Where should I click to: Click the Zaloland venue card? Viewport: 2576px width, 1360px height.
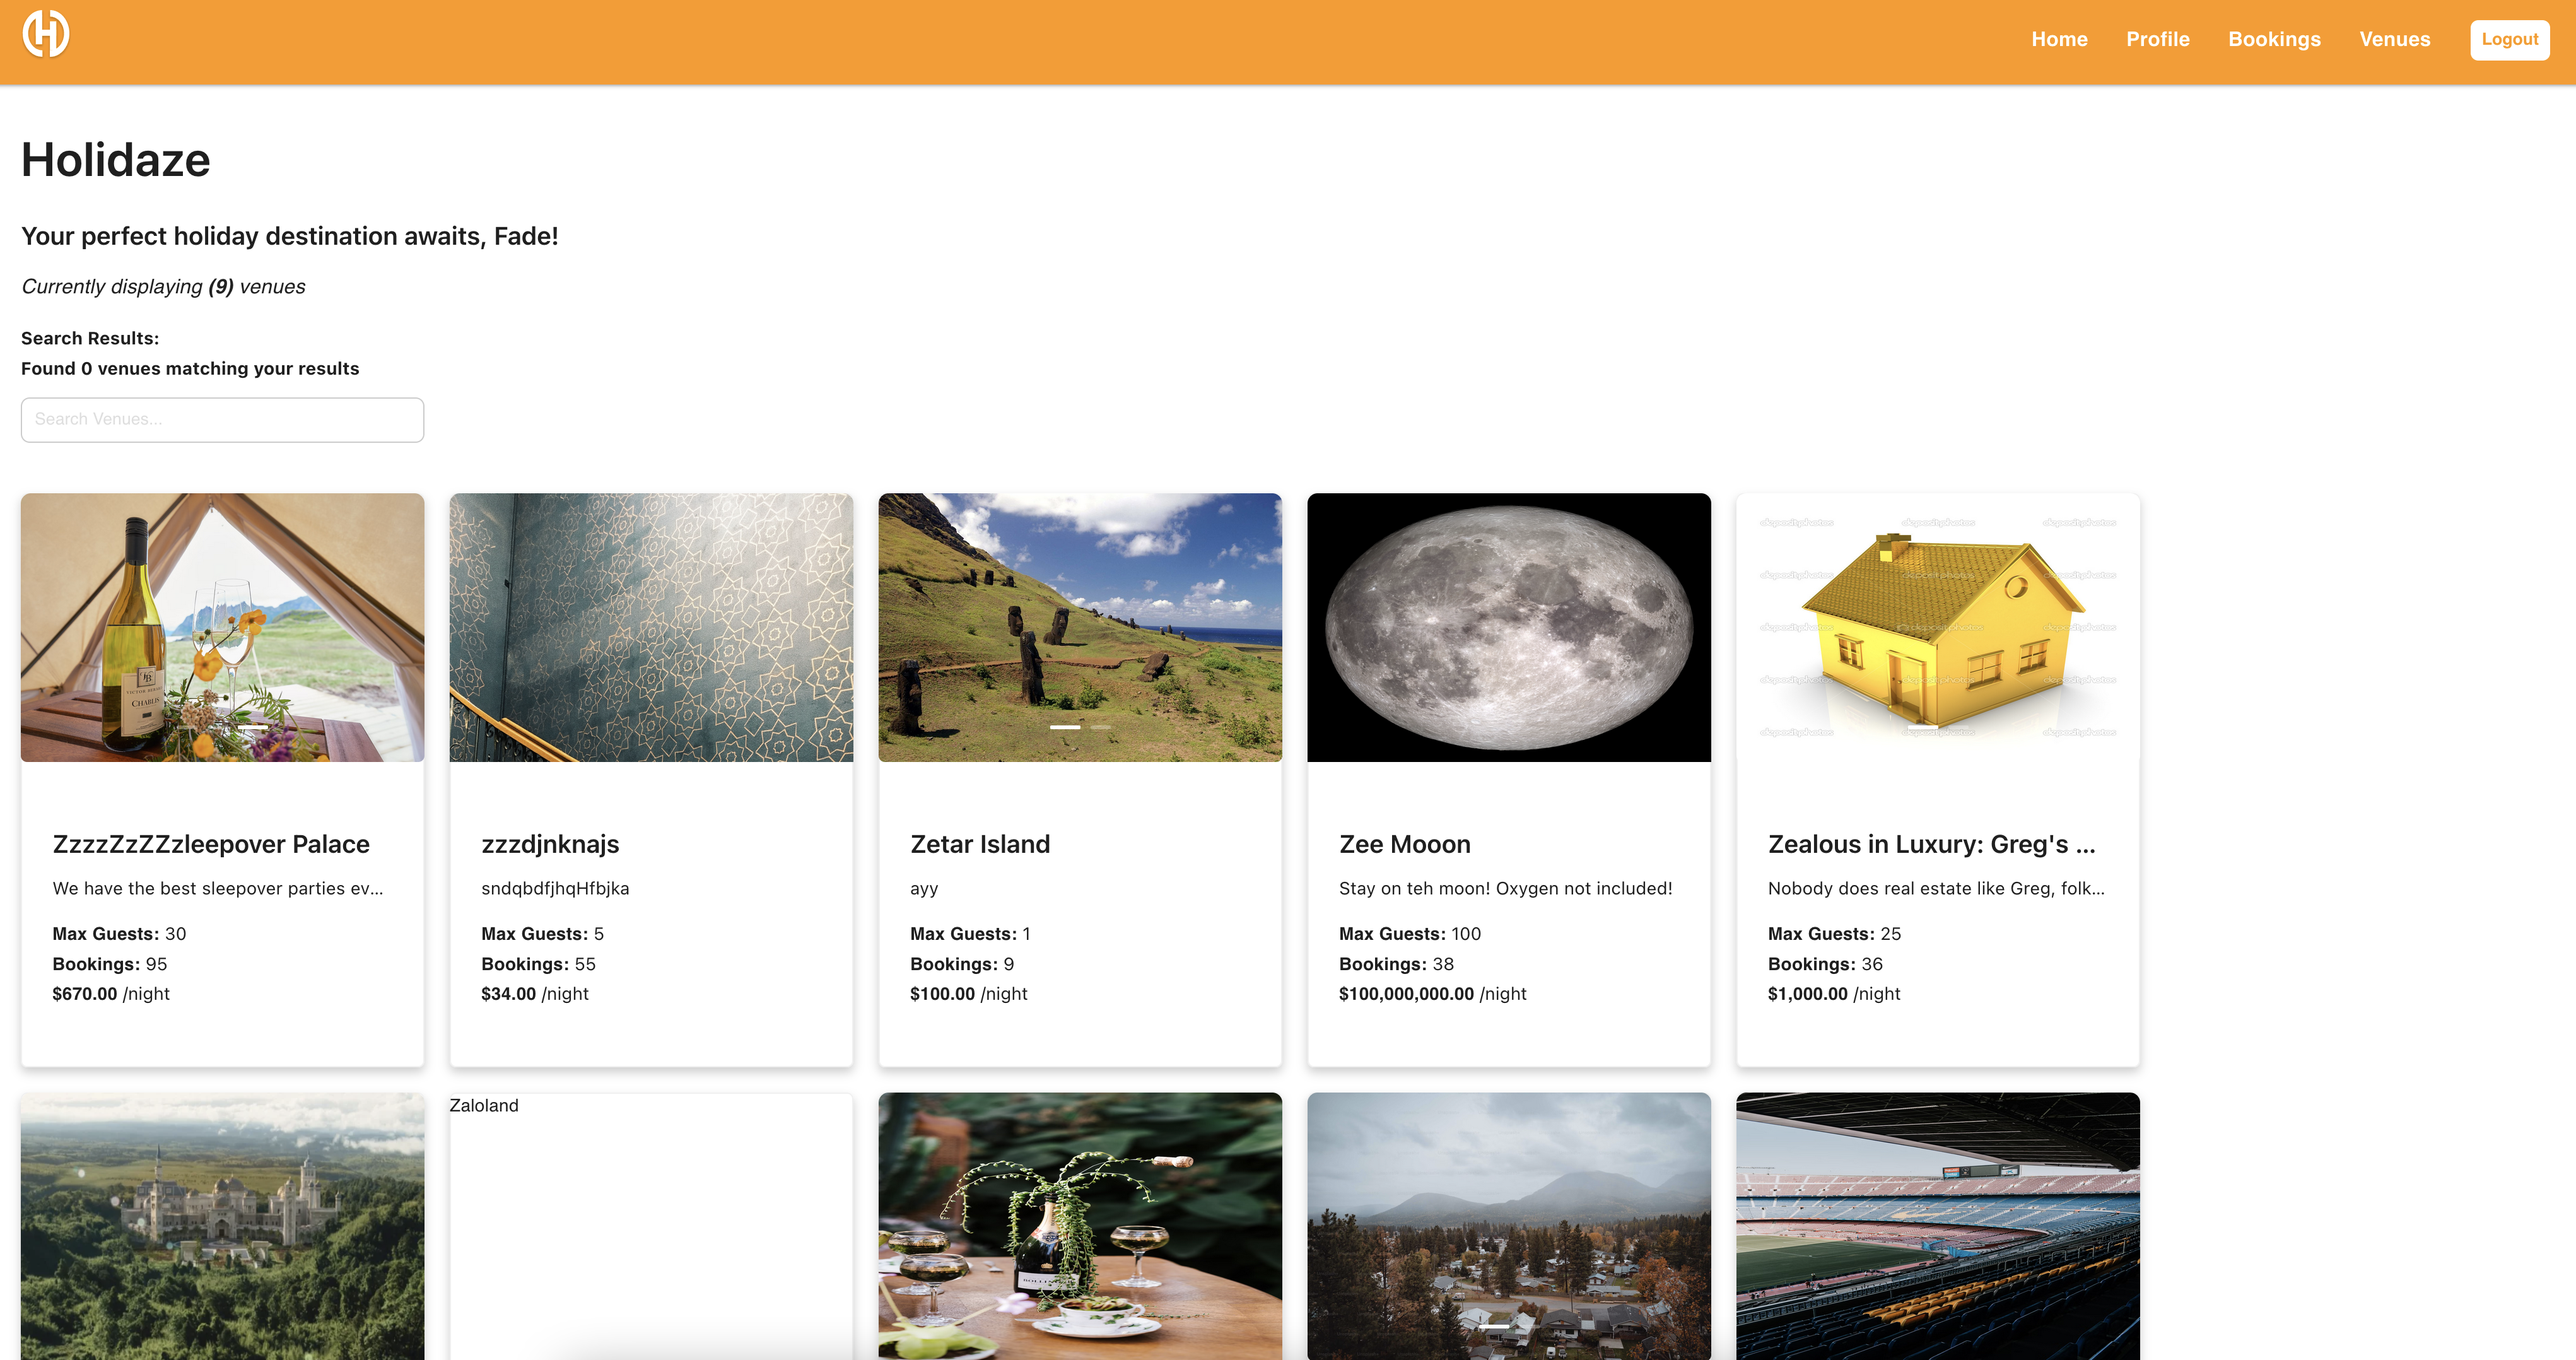[x=651, y=1225]
